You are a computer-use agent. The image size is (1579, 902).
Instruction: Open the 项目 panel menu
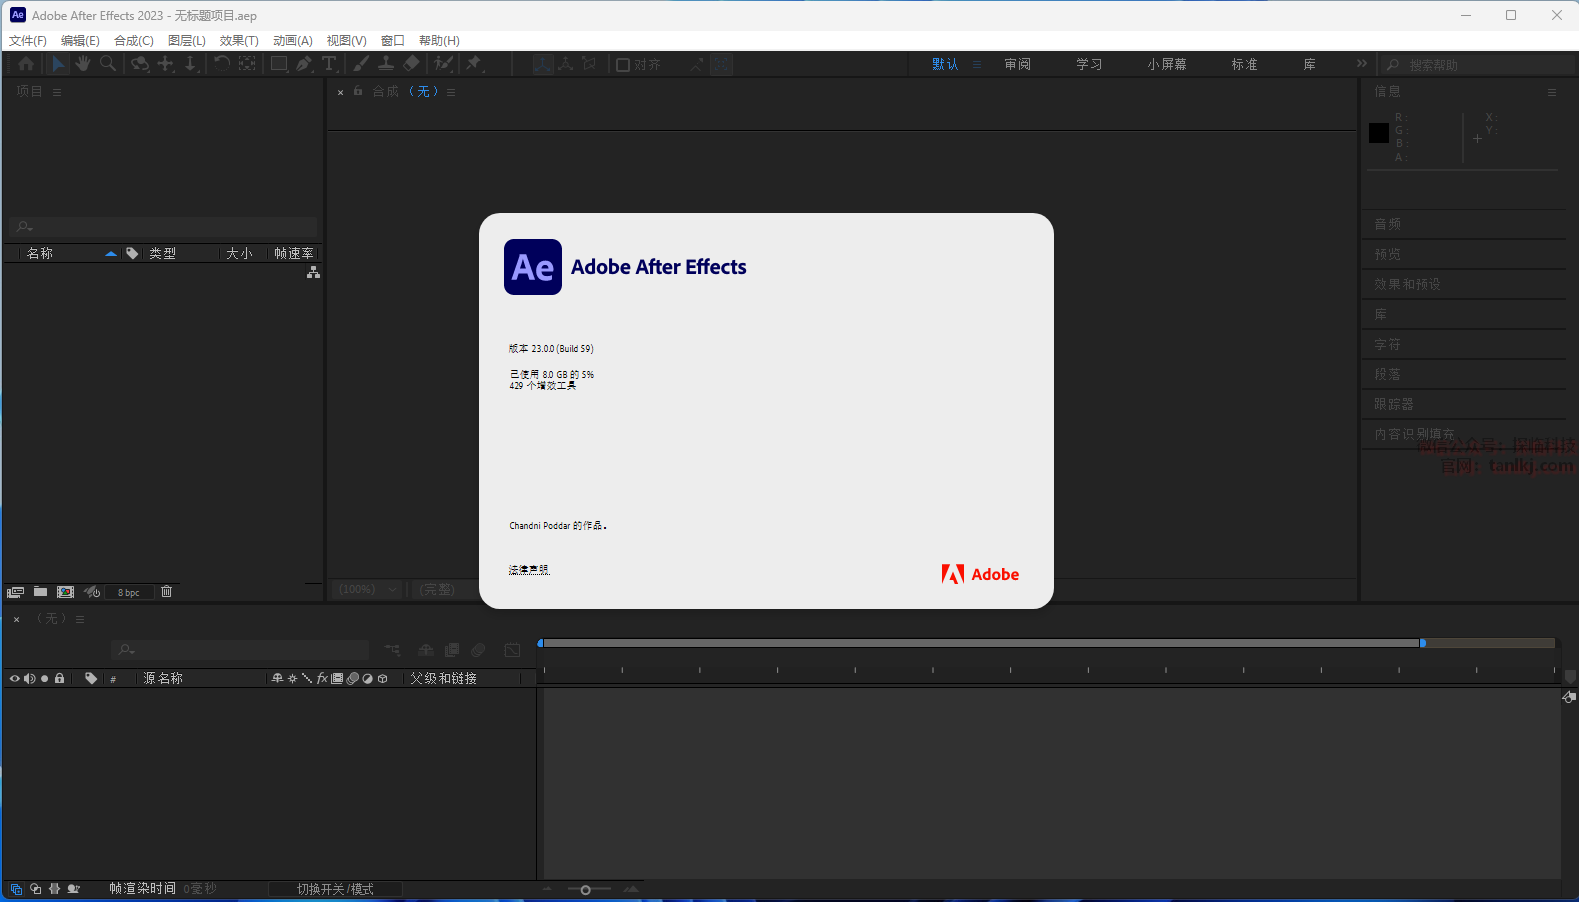coord(57,92)
